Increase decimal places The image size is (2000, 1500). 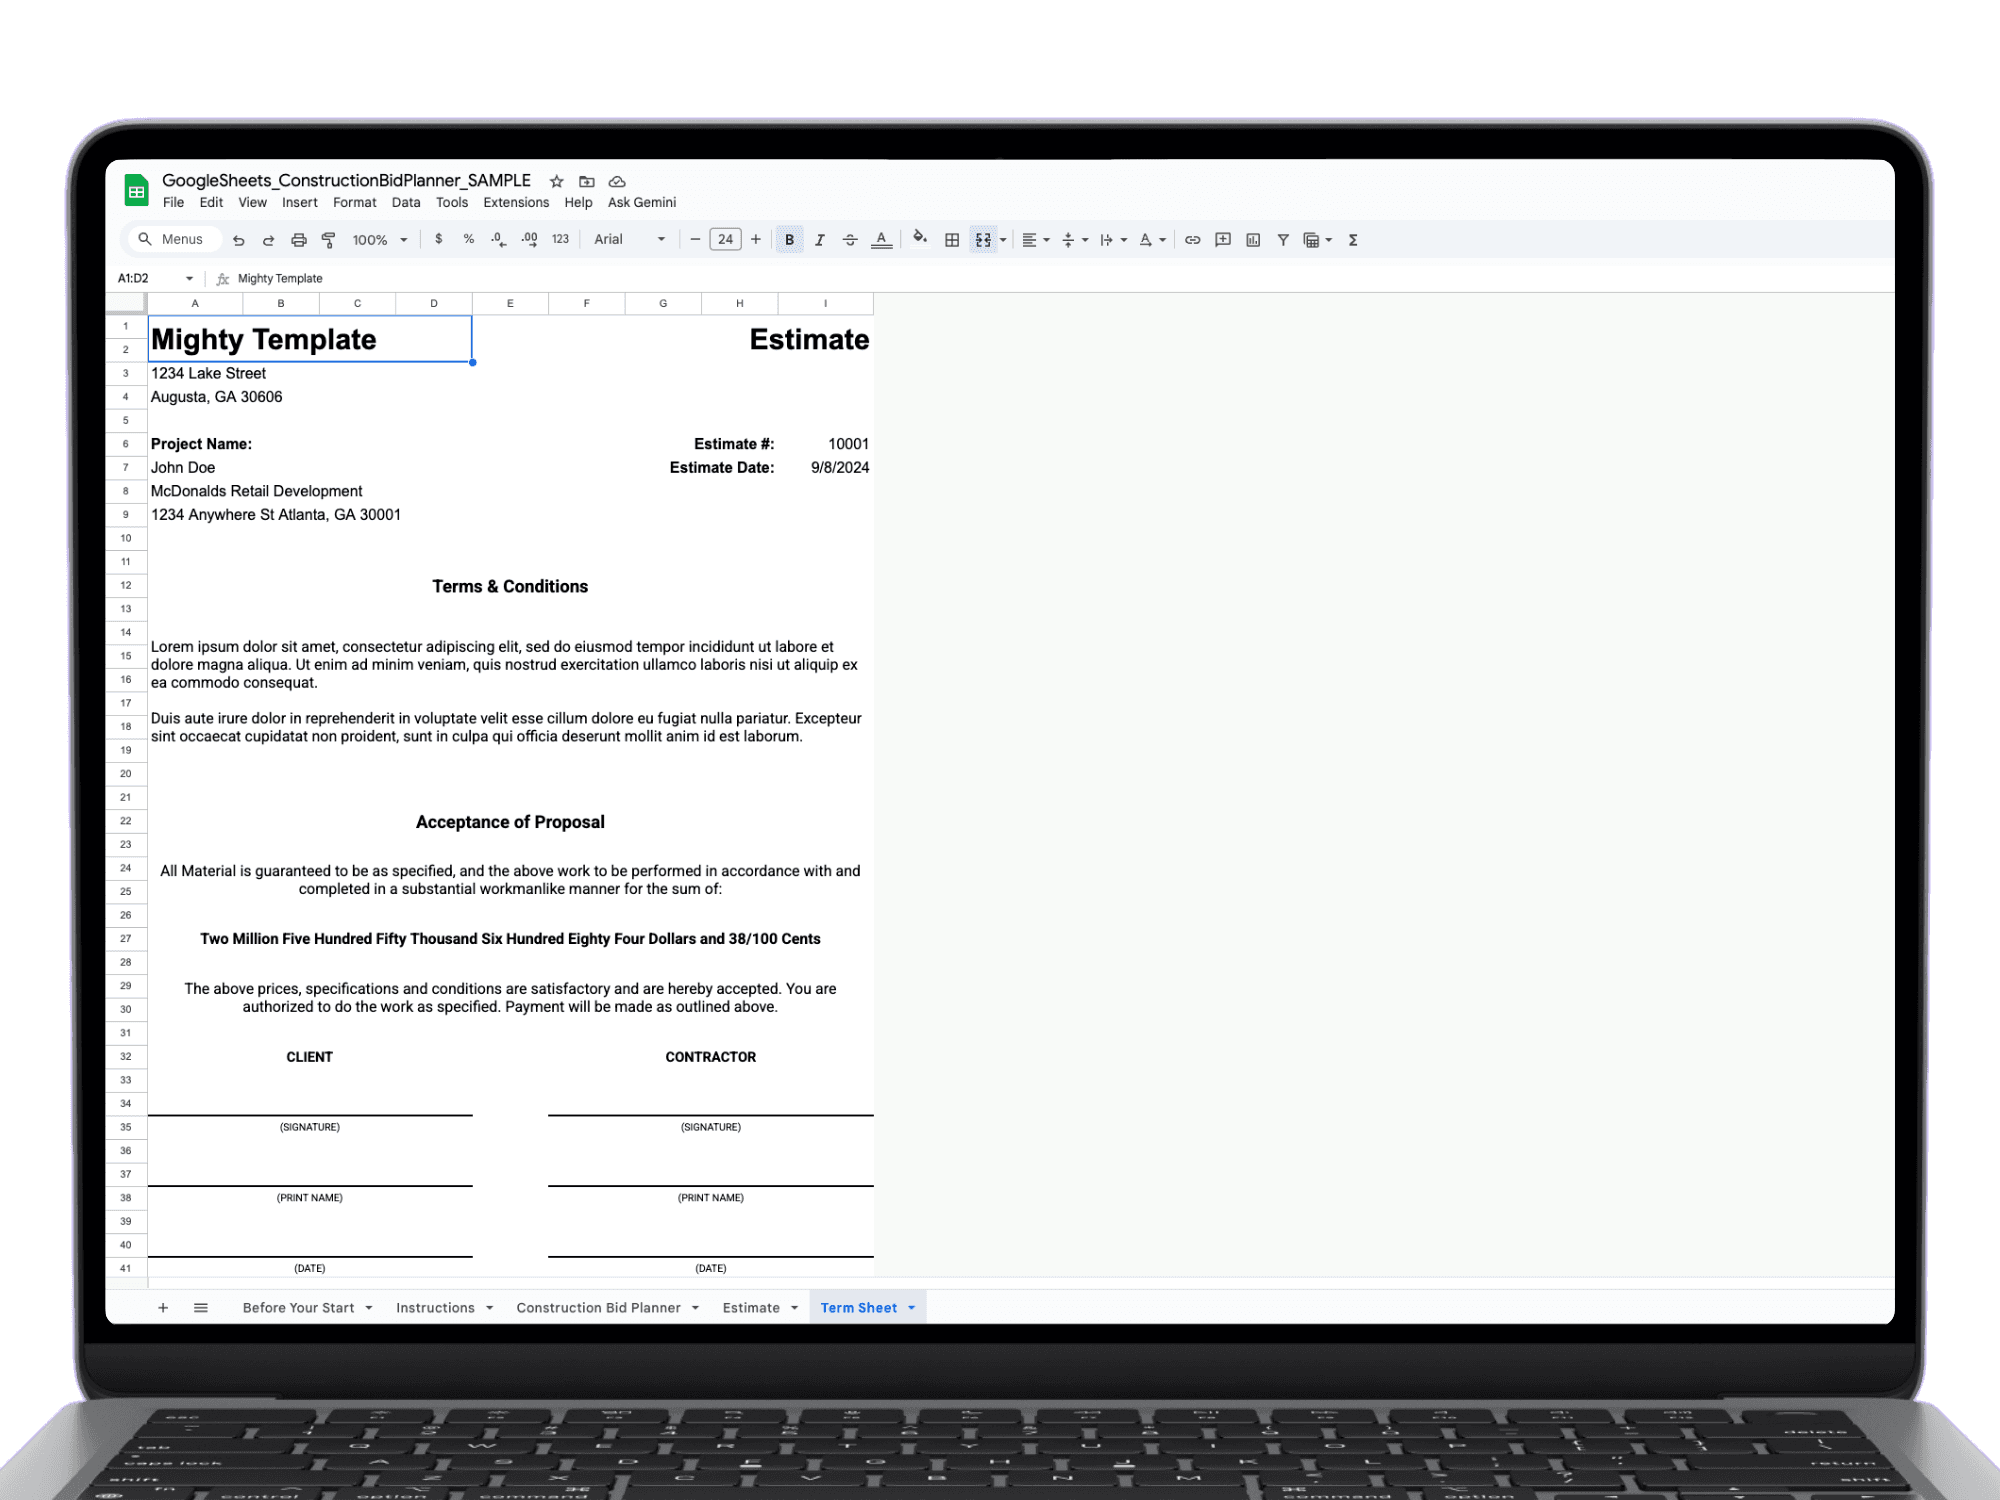(529, 240)
